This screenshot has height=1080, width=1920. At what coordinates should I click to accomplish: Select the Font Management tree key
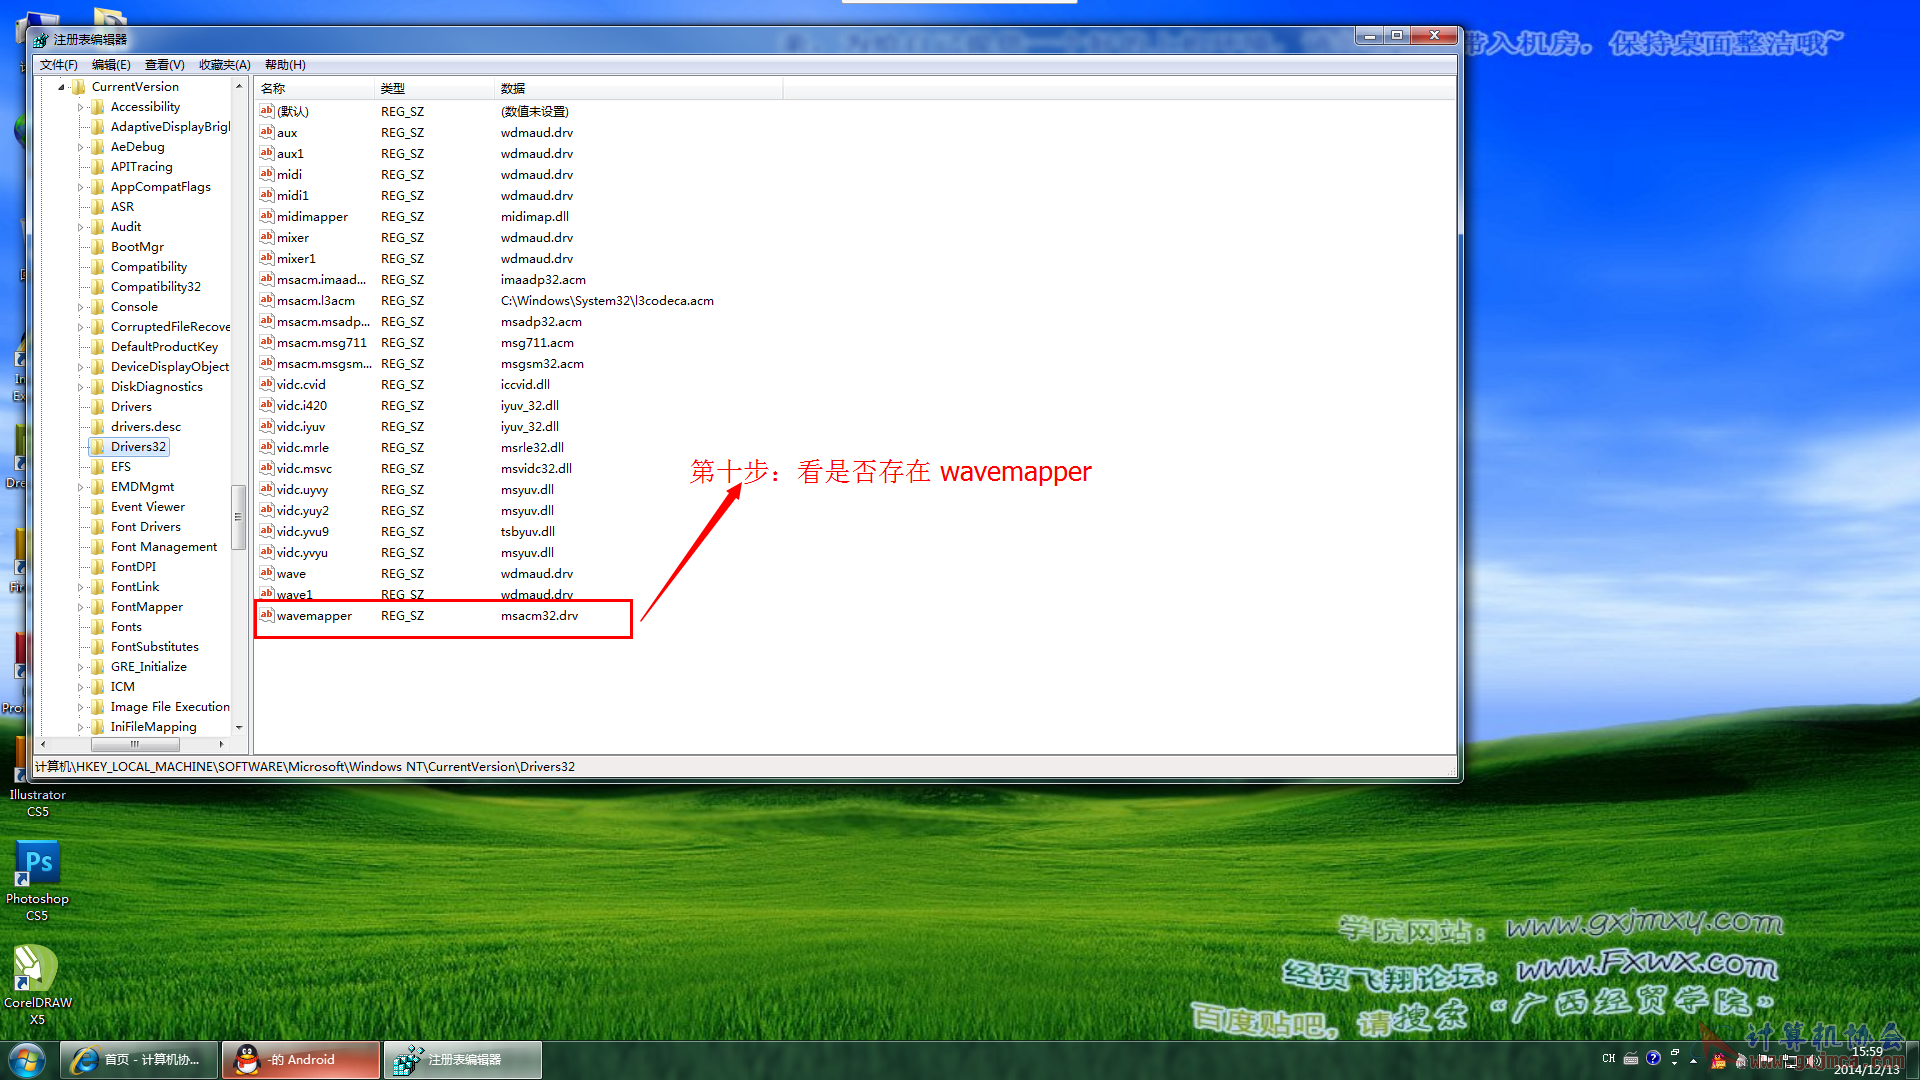coord(164,547)
